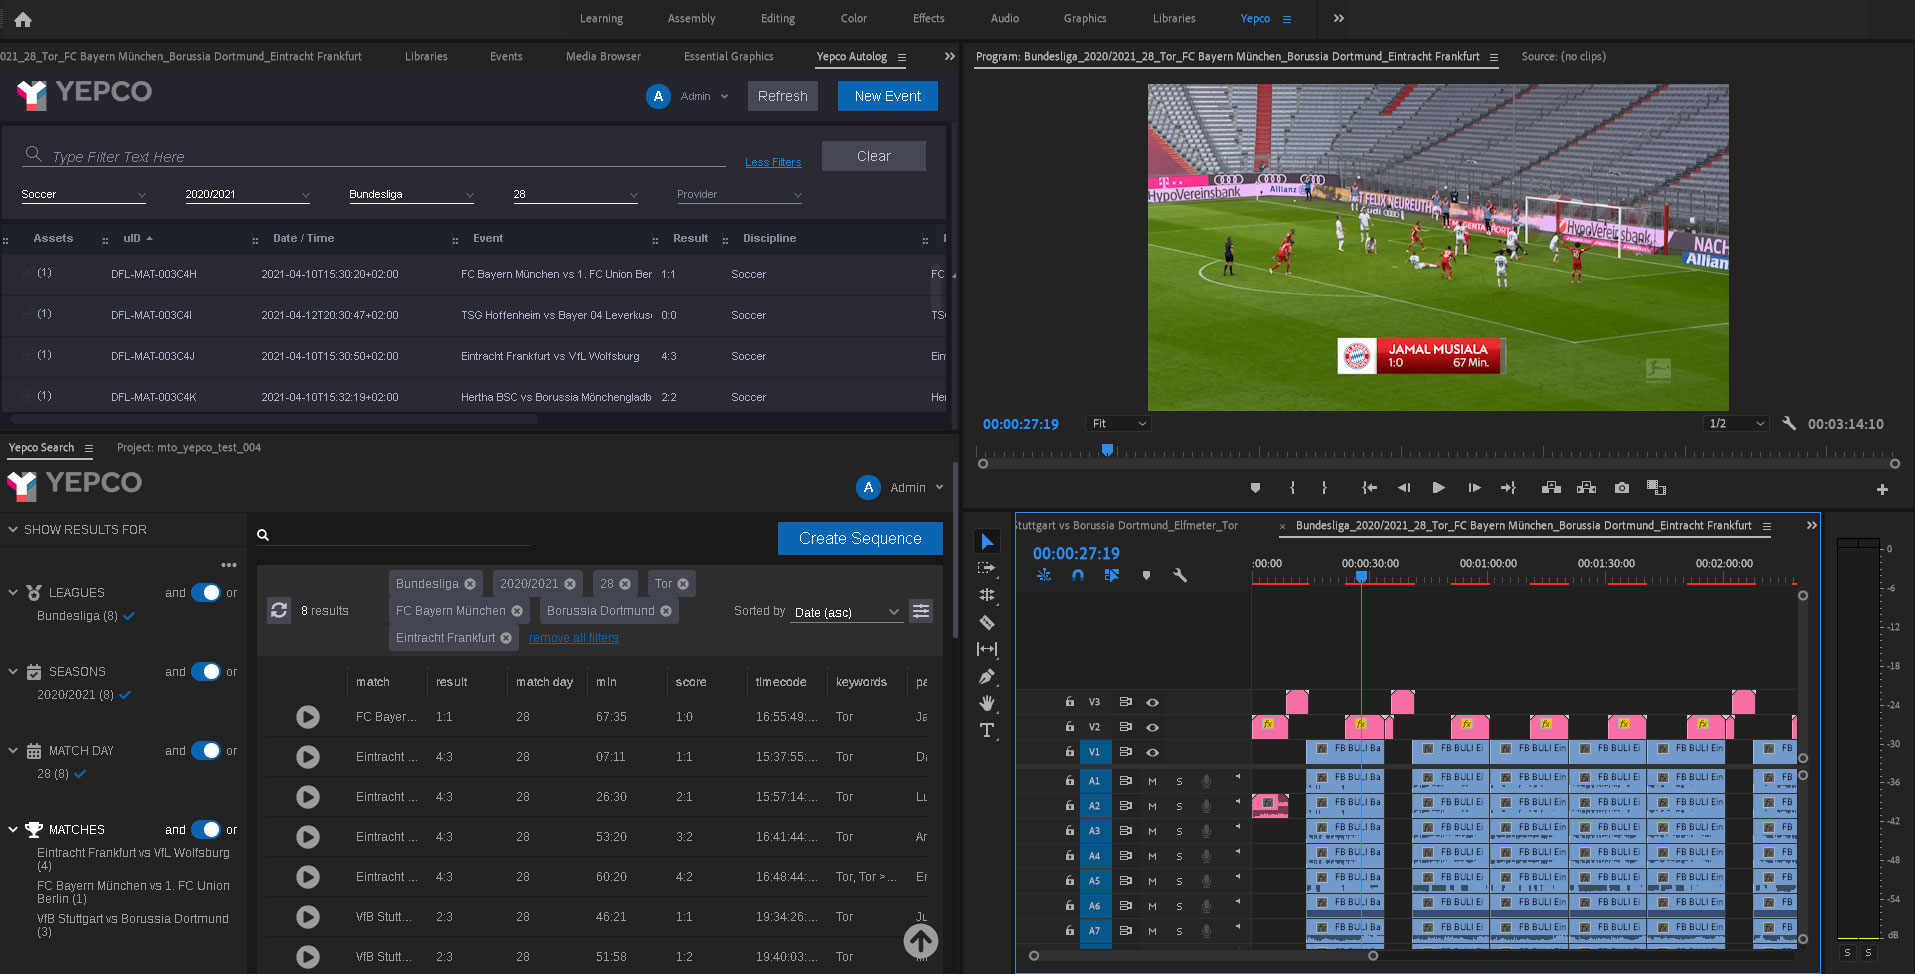Open the program monitor settings wrench
Viewport: 1915px width, 974px height.
(x=1789, y=424)
